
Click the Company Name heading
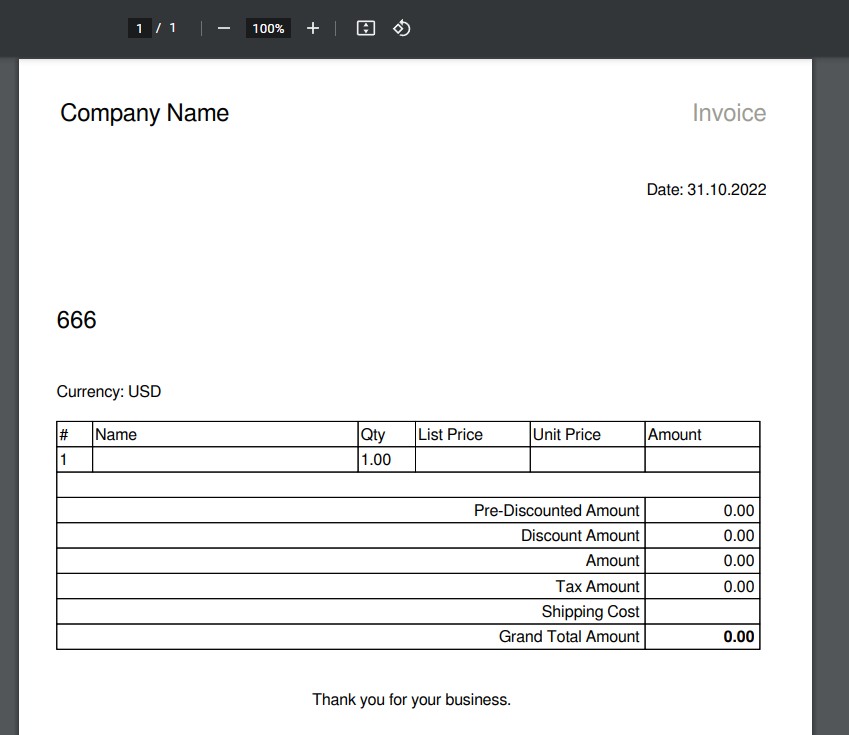click(x=145, y=113)
